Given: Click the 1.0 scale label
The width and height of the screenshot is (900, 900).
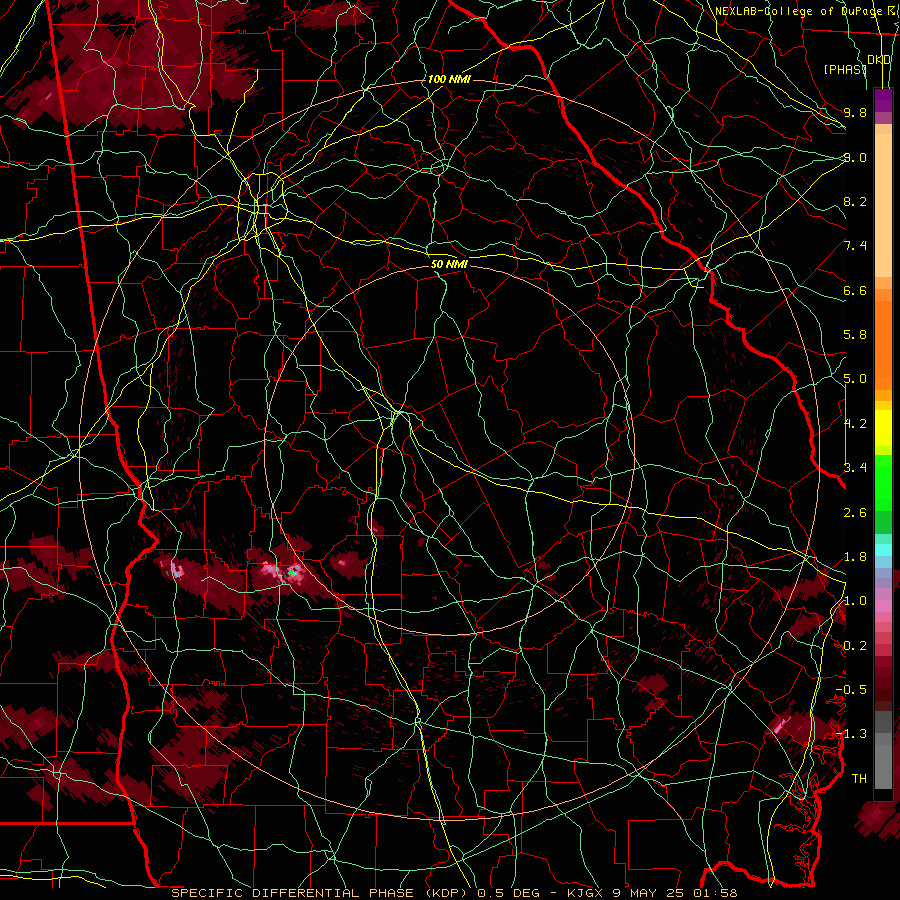Looking at the screenshot, I should [855, 601].
